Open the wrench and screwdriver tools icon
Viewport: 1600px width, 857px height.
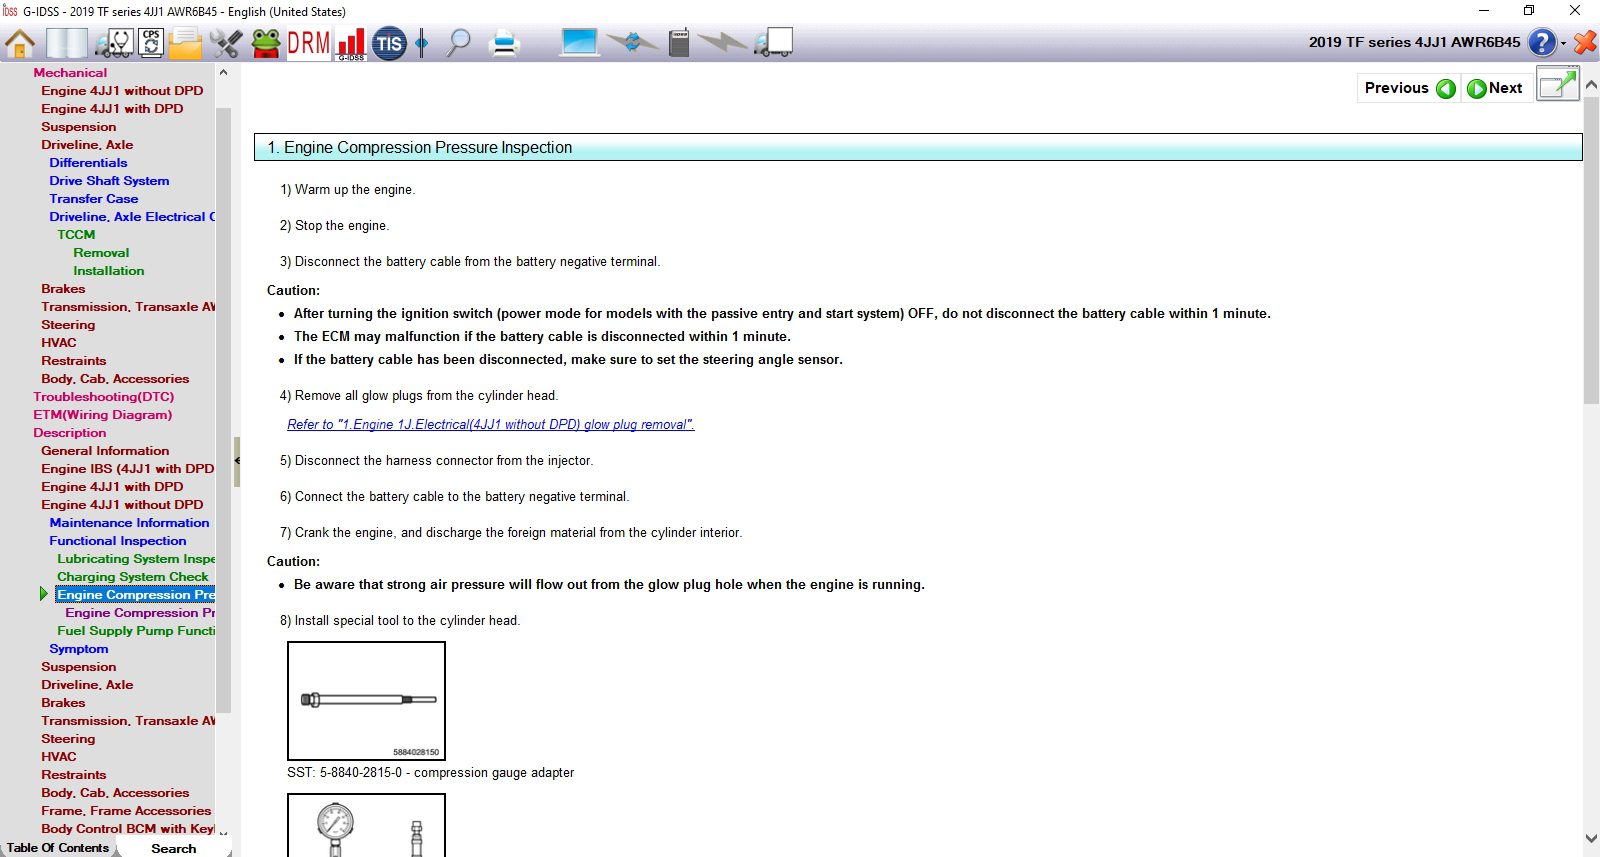coord(226,43)
